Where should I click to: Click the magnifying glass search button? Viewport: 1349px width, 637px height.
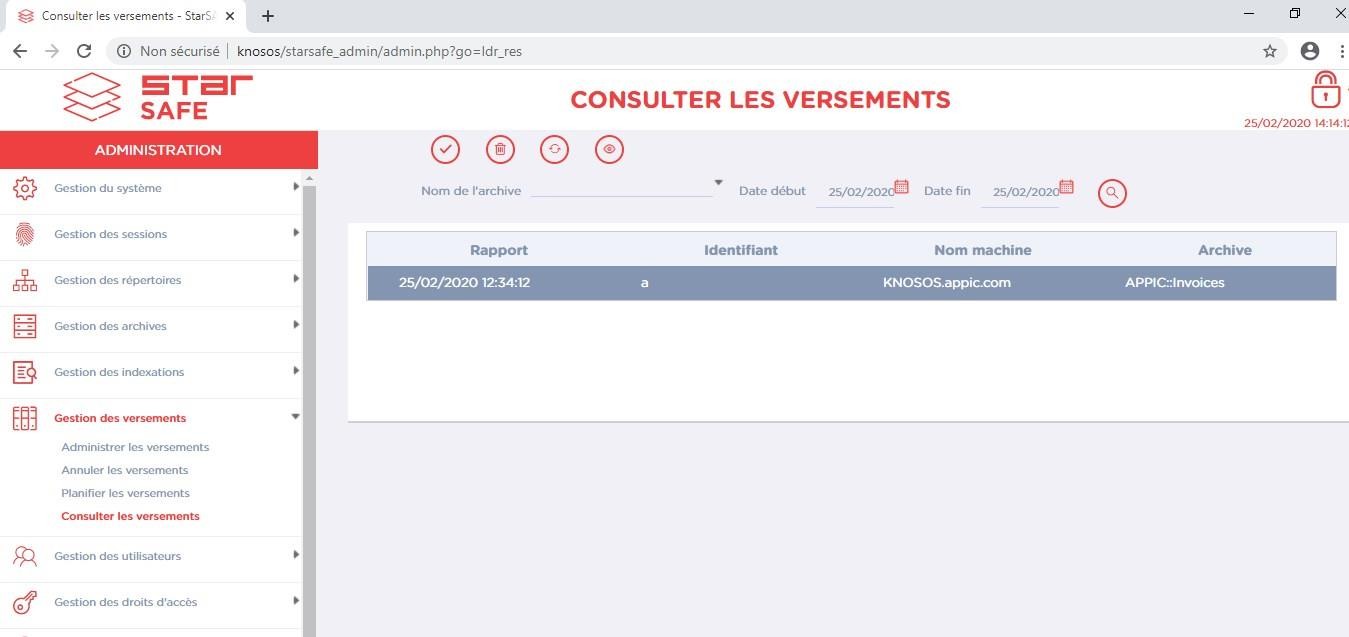coord(1112,193)
